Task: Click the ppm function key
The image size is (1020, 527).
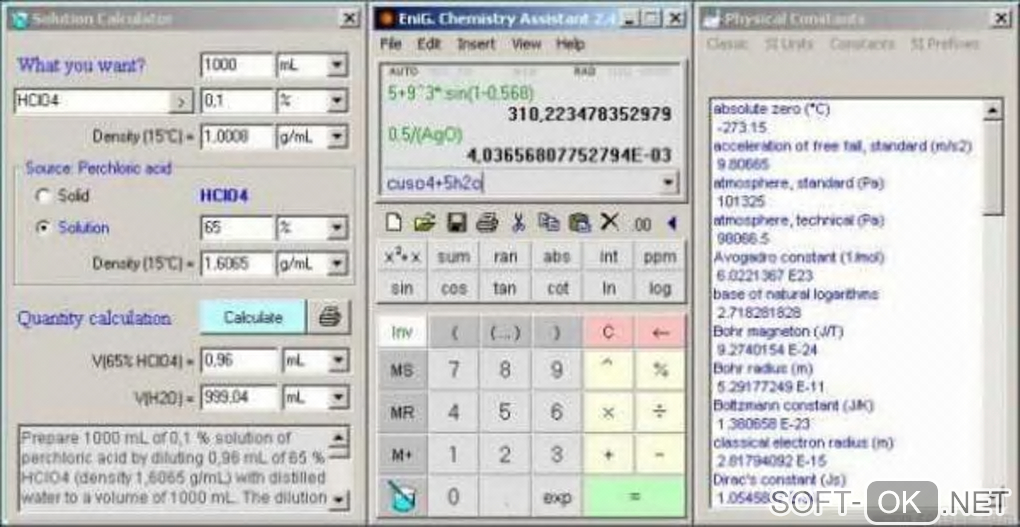Action: pyautogui.click(x=660, y=257)
